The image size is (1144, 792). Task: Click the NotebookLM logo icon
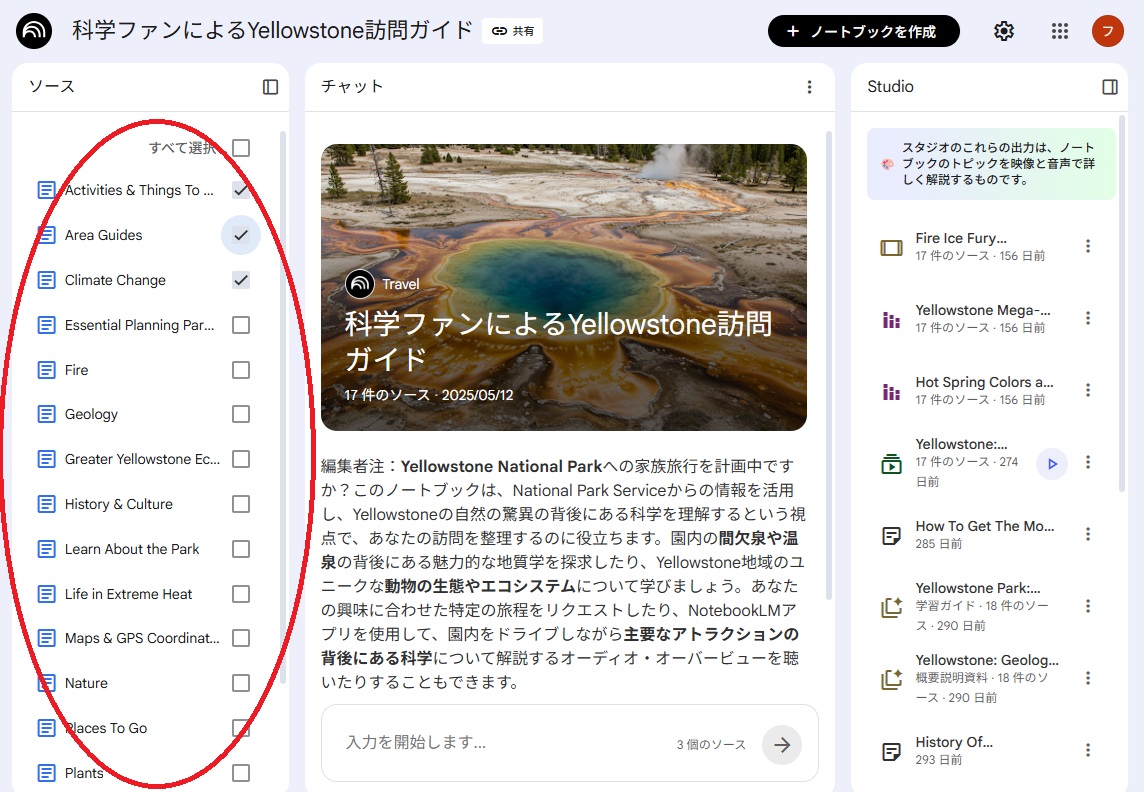tap(35, 31)
